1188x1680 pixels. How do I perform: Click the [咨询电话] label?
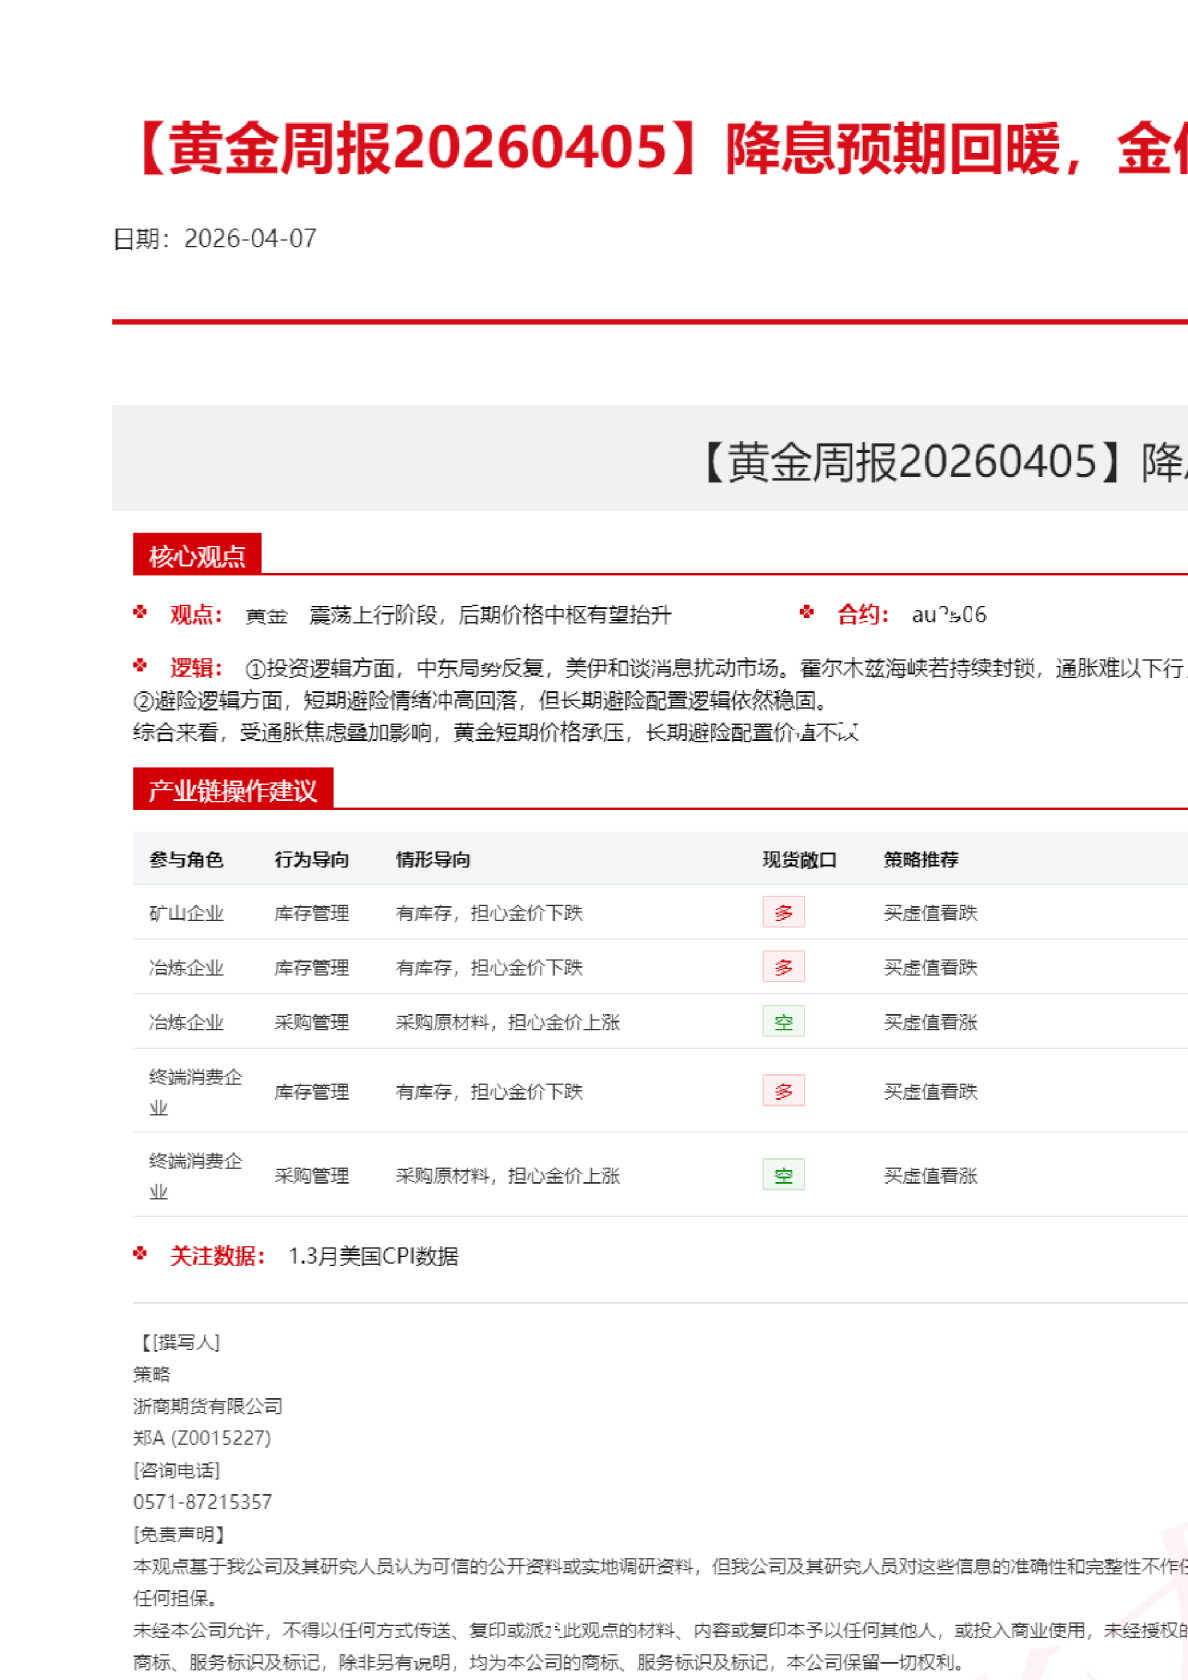click(177, 1470)
